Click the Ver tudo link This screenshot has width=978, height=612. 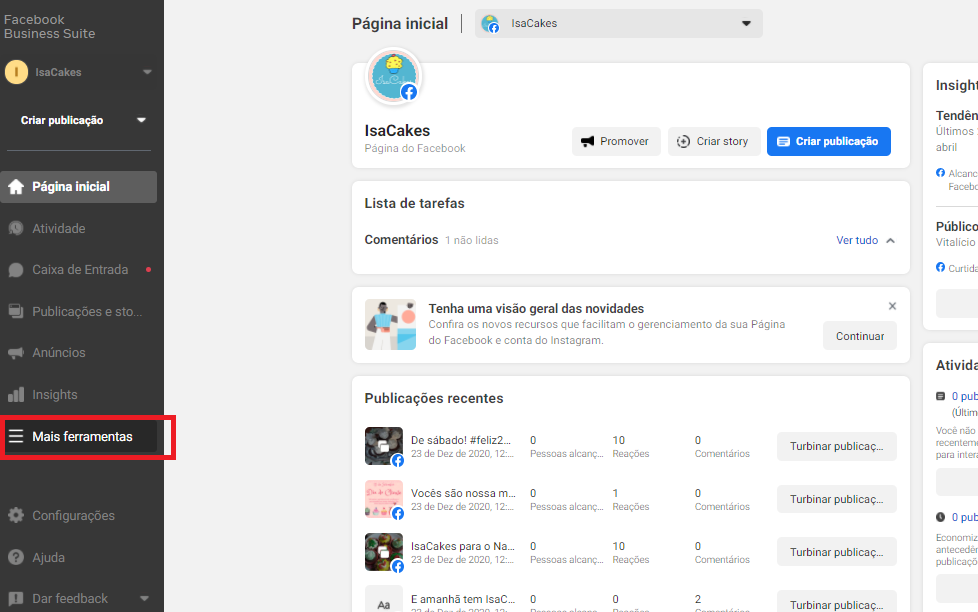tap(857, 240)
